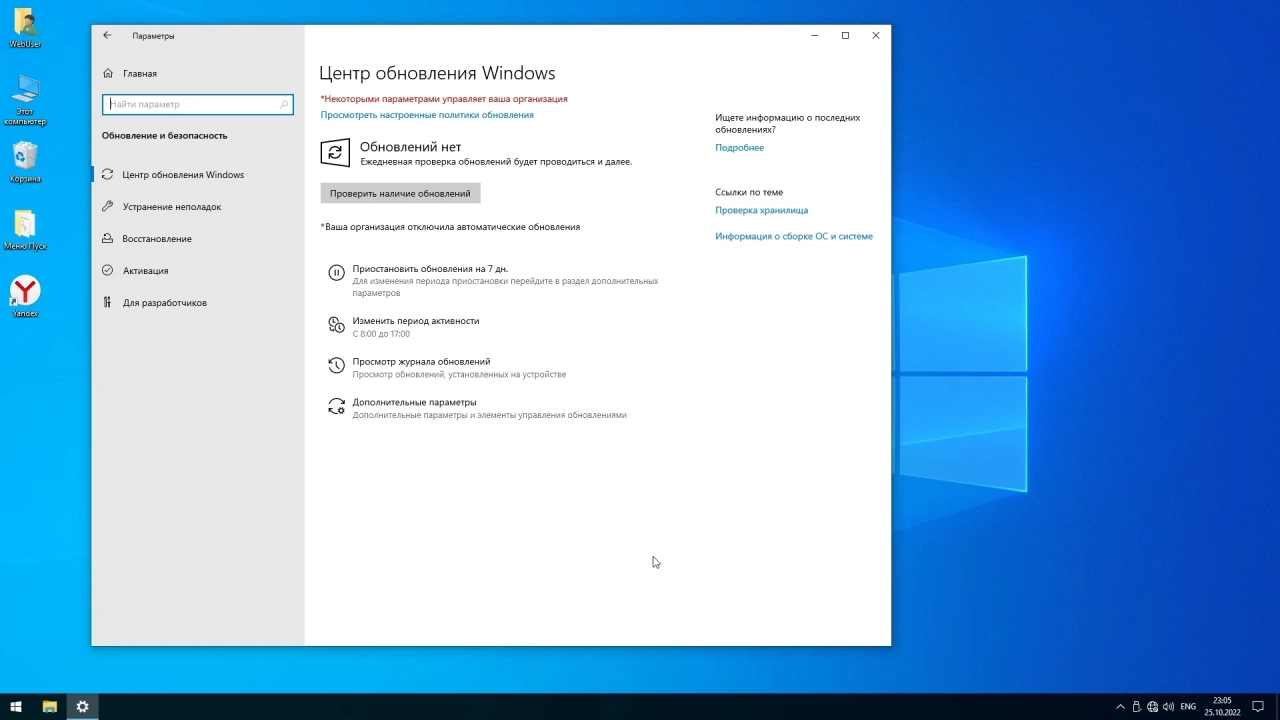Click the taskbar clock and date
Viewport: 1280px width, 720px height.
(1222, 707)
